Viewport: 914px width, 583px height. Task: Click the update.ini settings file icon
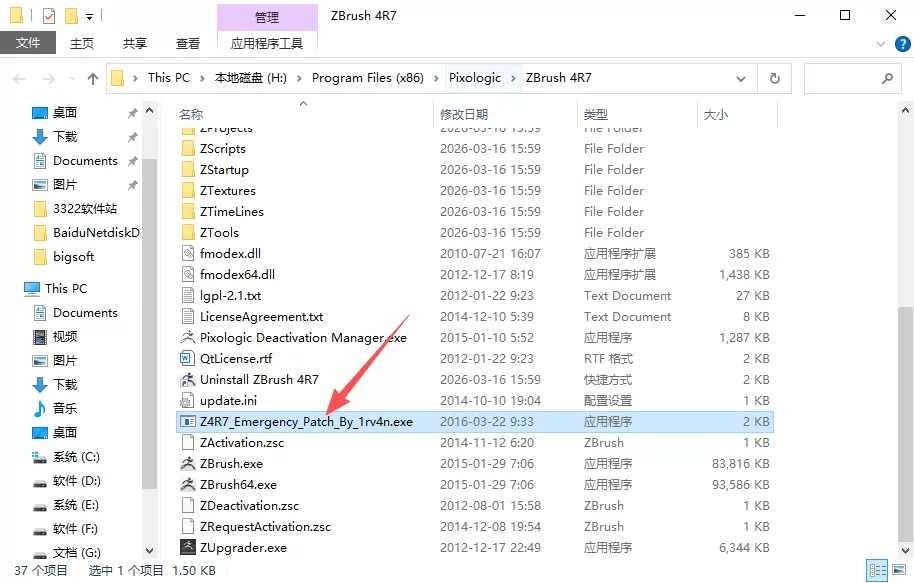pos(188,401)
